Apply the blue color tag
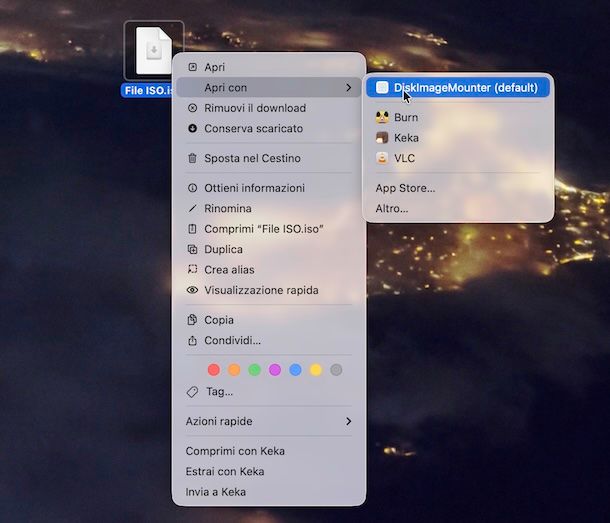Screen dimensions: 610x523 pyautogui.click(x=295, y=369)
